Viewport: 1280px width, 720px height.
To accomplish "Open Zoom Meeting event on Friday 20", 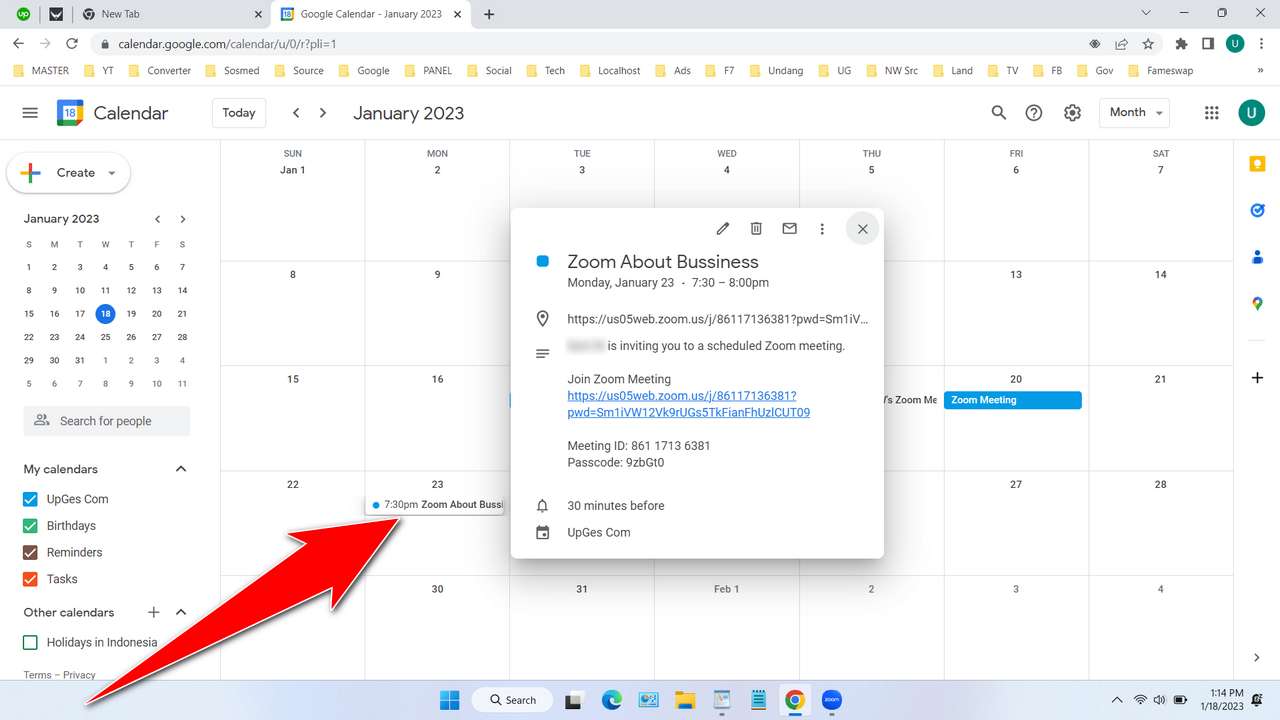I will 1012,400.
